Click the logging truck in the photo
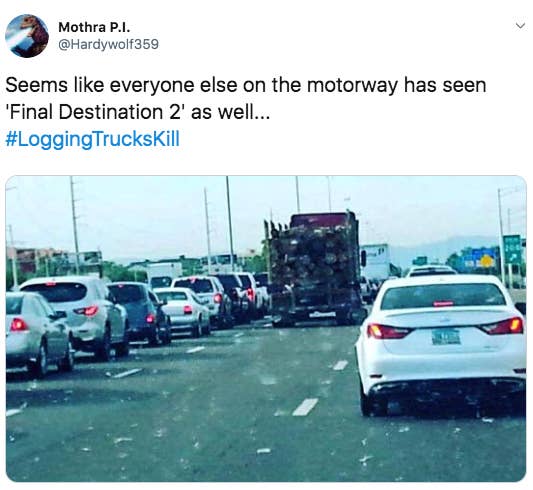This screenshot has width=533, height=490. (x=314, y=268)
